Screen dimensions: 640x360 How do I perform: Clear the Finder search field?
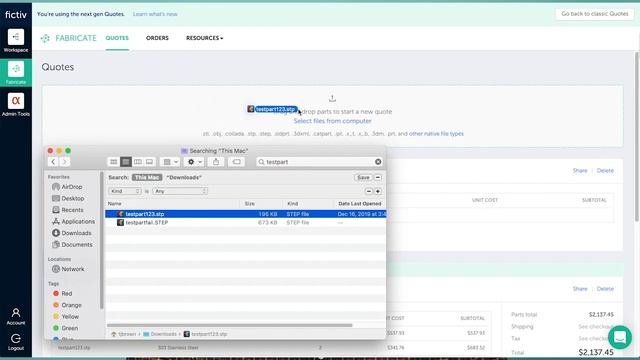(378, 162)
